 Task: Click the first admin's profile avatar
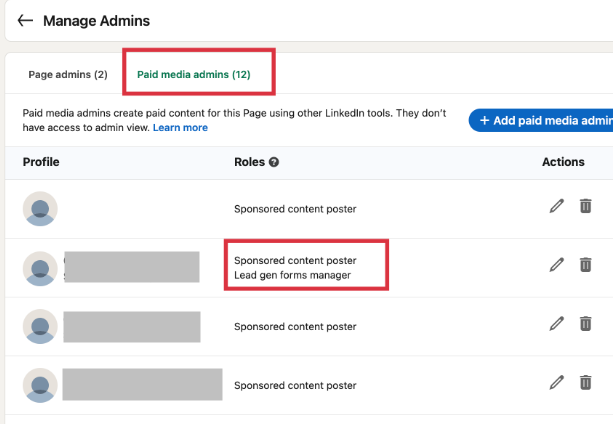click(40, 209)
